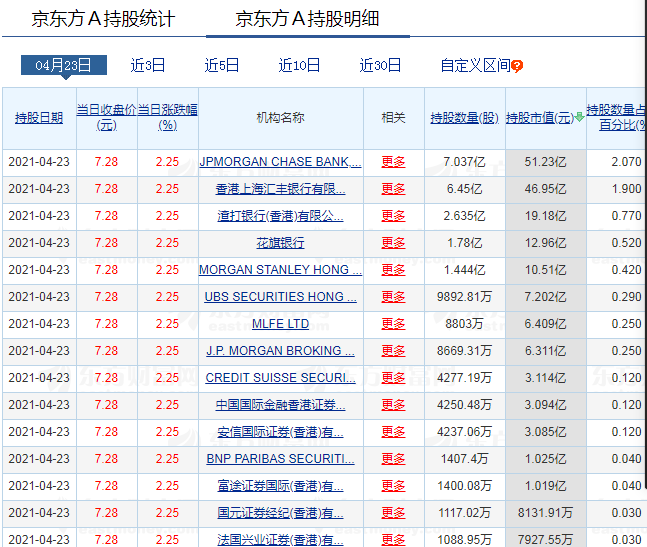Open 香港上海汇丰银行有限 institution link
The width and height of the screenshot is (647, 547).
280,189
